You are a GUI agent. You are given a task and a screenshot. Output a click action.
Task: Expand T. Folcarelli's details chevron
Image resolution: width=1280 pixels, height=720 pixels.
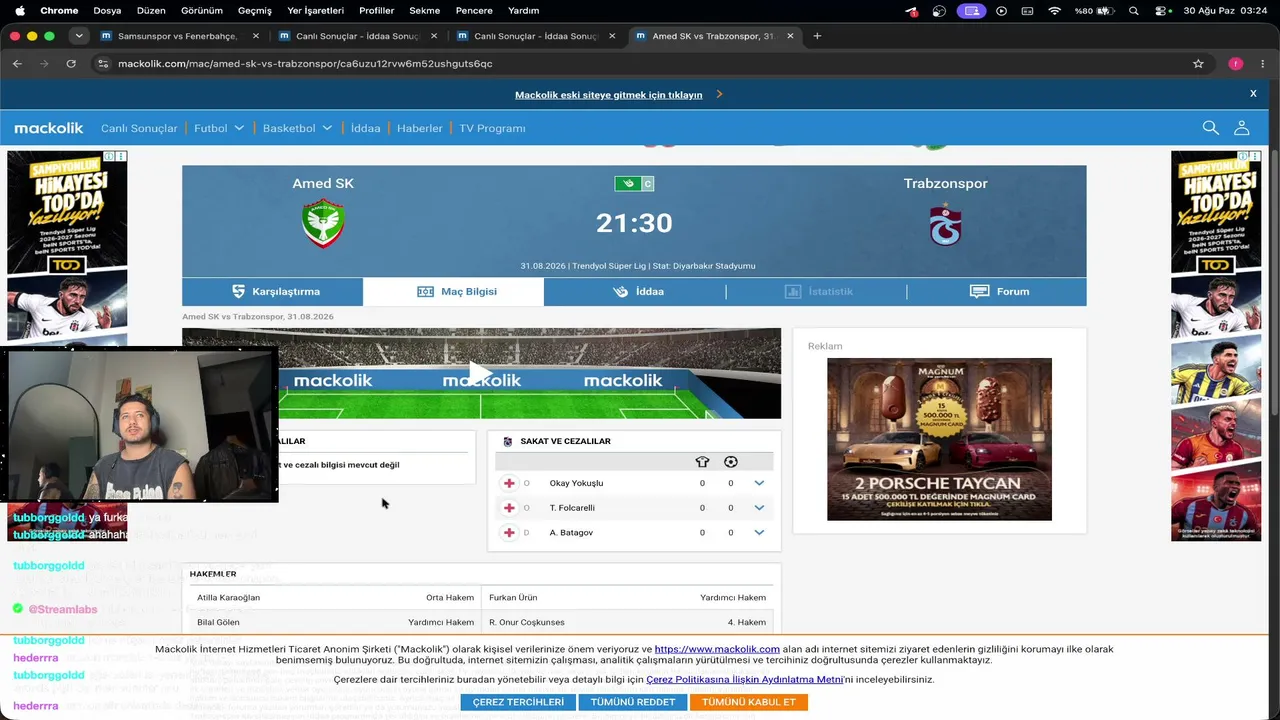[759, 508]
